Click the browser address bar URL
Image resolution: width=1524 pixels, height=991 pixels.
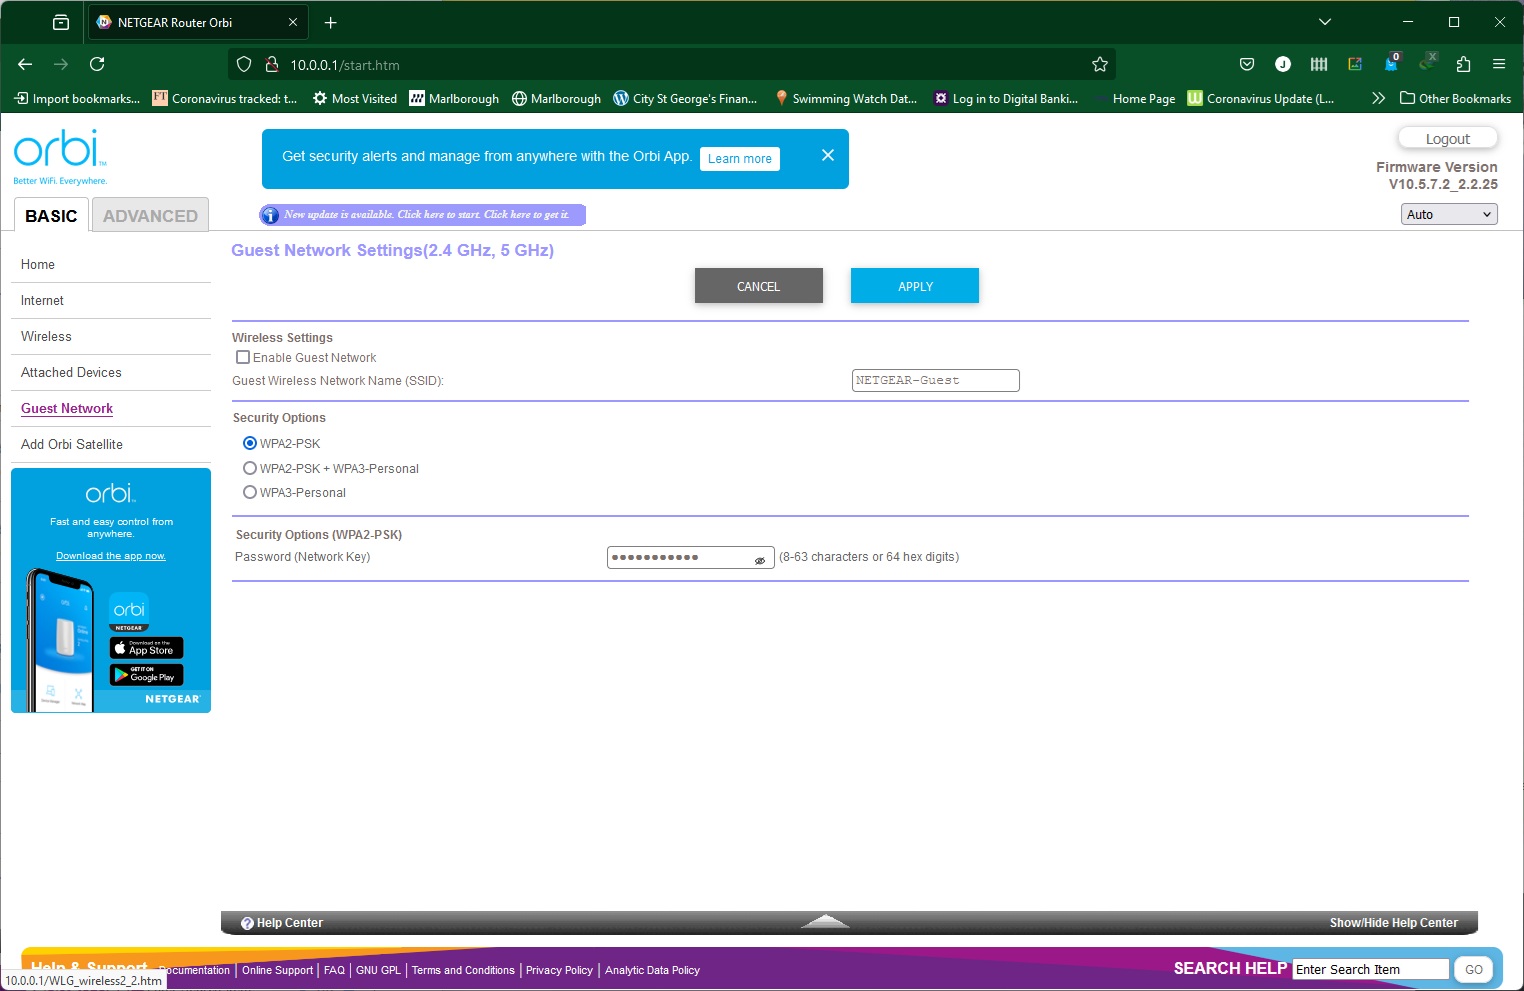pos(345,65)
